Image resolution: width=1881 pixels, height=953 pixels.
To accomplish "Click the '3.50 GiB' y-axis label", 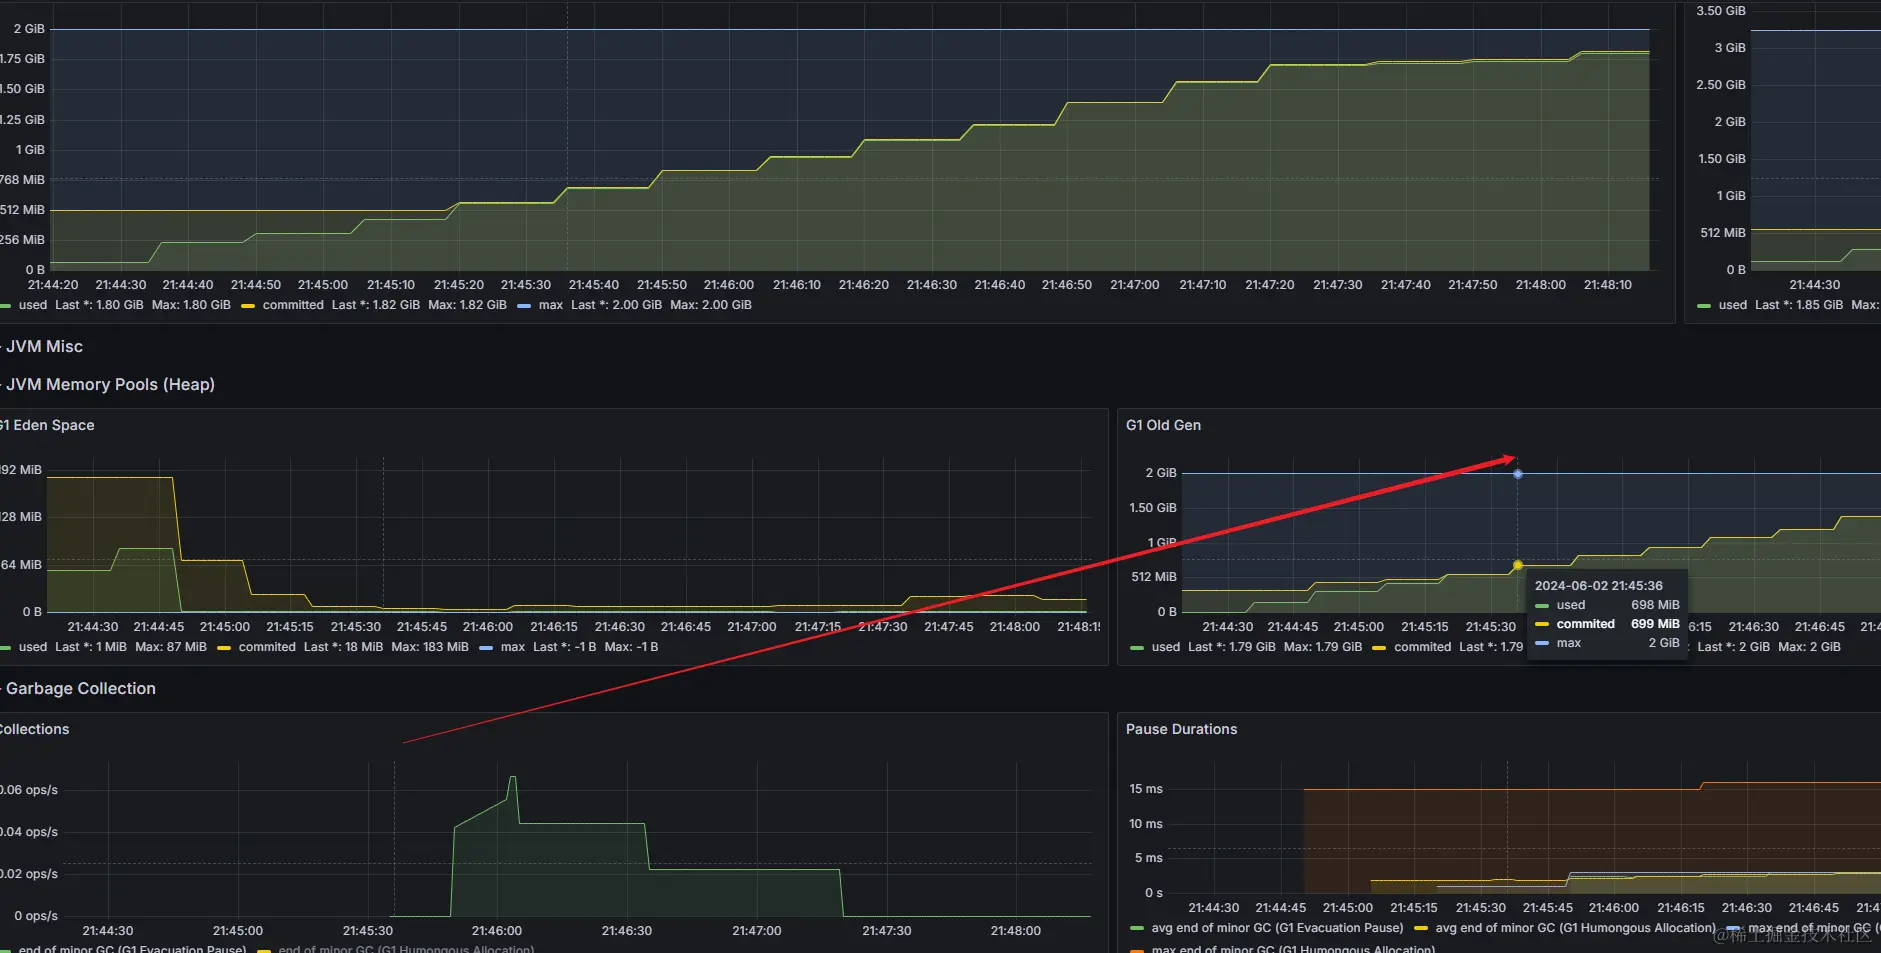I will pyautogui.click(x=1721, y=11).
